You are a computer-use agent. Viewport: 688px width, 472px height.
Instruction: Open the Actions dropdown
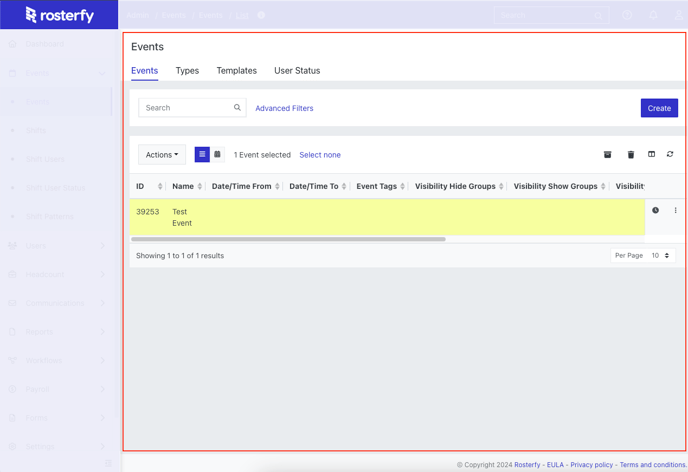coord(162,155)
